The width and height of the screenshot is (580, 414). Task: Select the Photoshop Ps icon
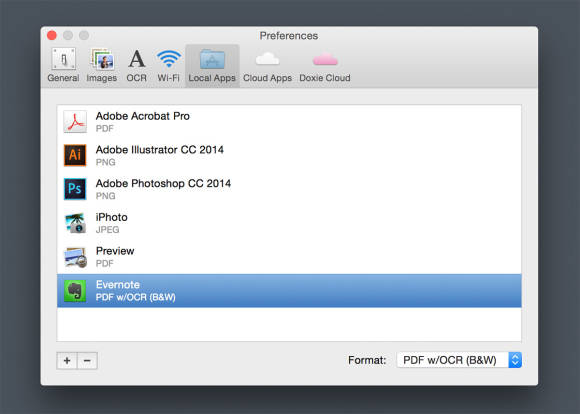click(75, 189)
